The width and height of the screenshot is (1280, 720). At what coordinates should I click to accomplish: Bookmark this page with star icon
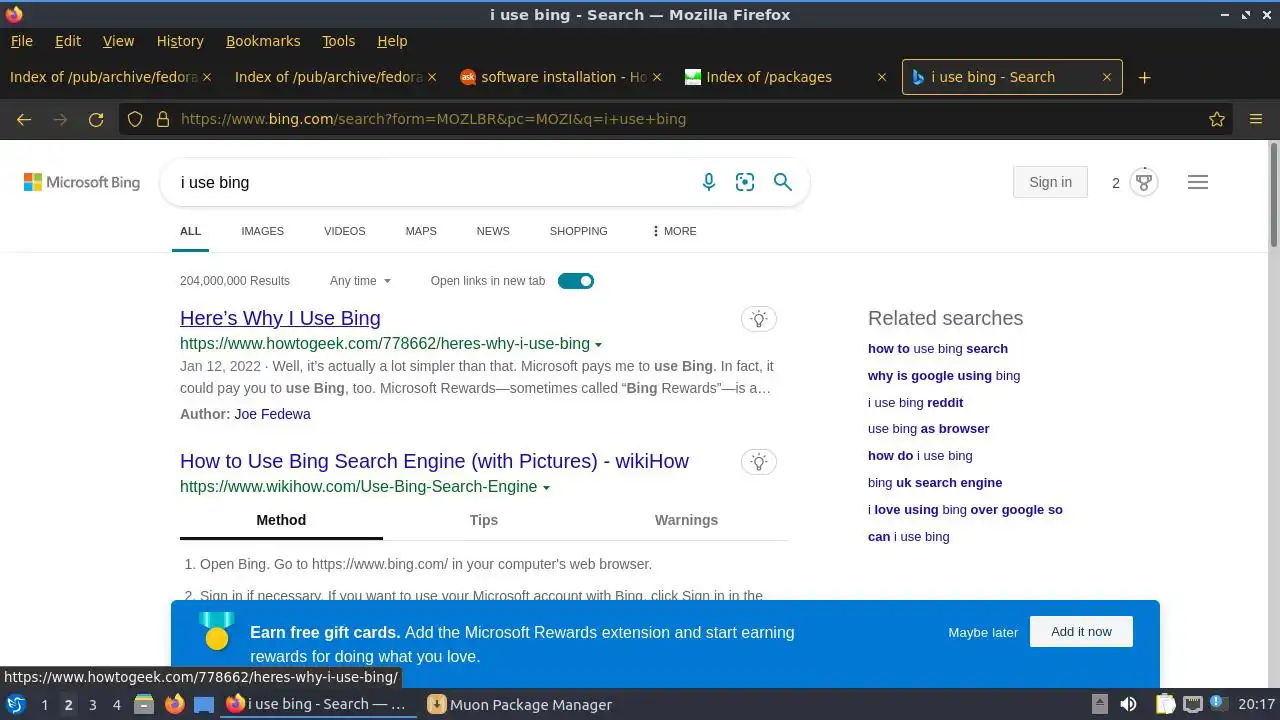[x=1217, y=119]
